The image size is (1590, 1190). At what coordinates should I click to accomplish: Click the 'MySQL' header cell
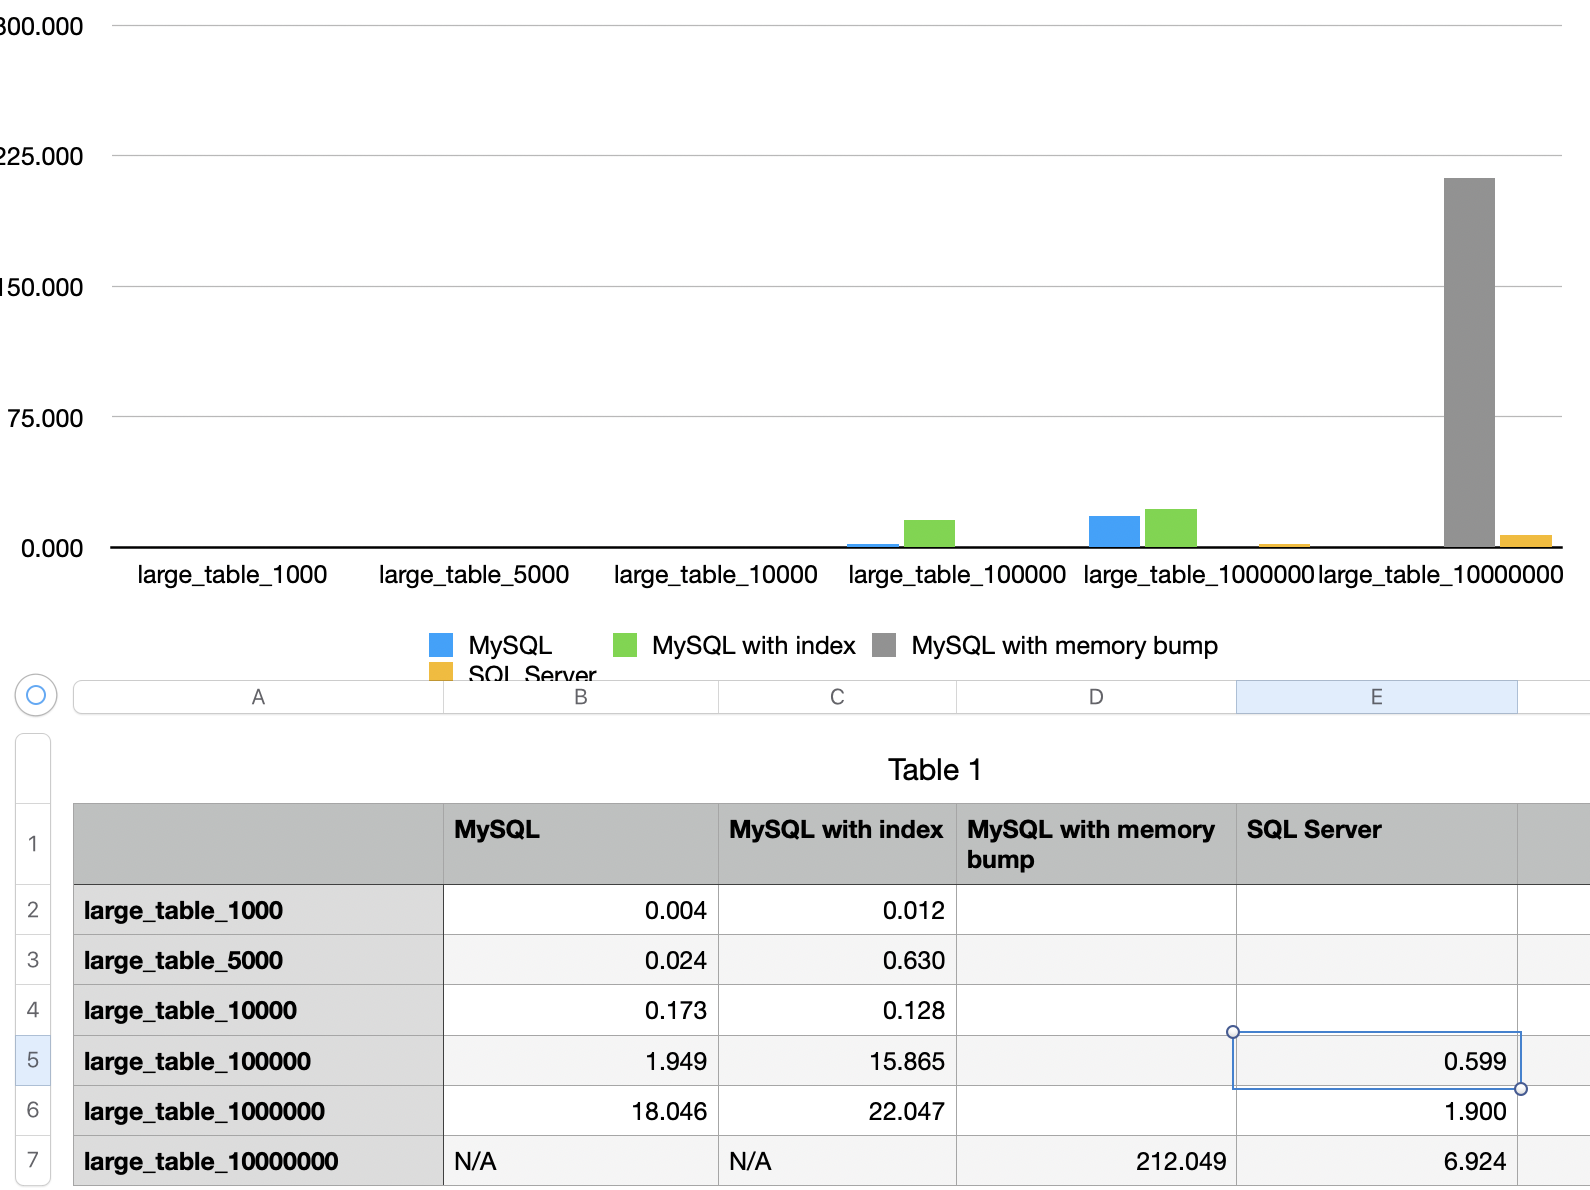coord(581,844)
